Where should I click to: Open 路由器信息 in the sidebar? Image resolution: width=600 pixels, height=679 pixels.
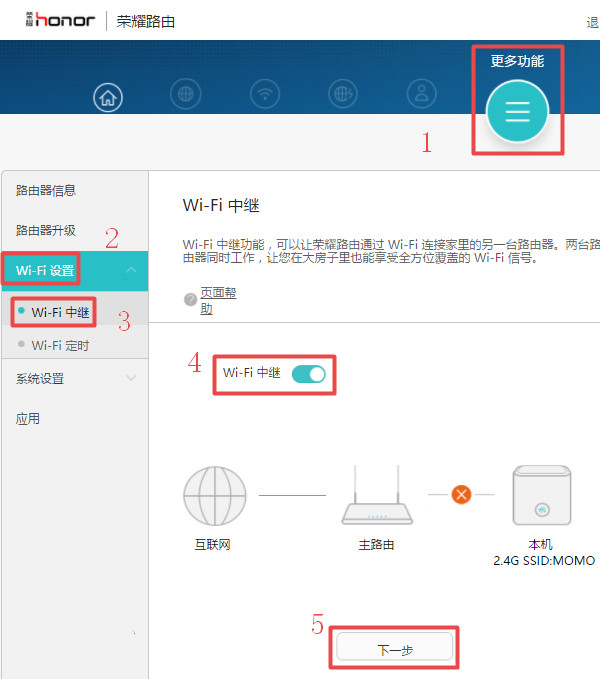pyautogui.click(x=46, y=190)
